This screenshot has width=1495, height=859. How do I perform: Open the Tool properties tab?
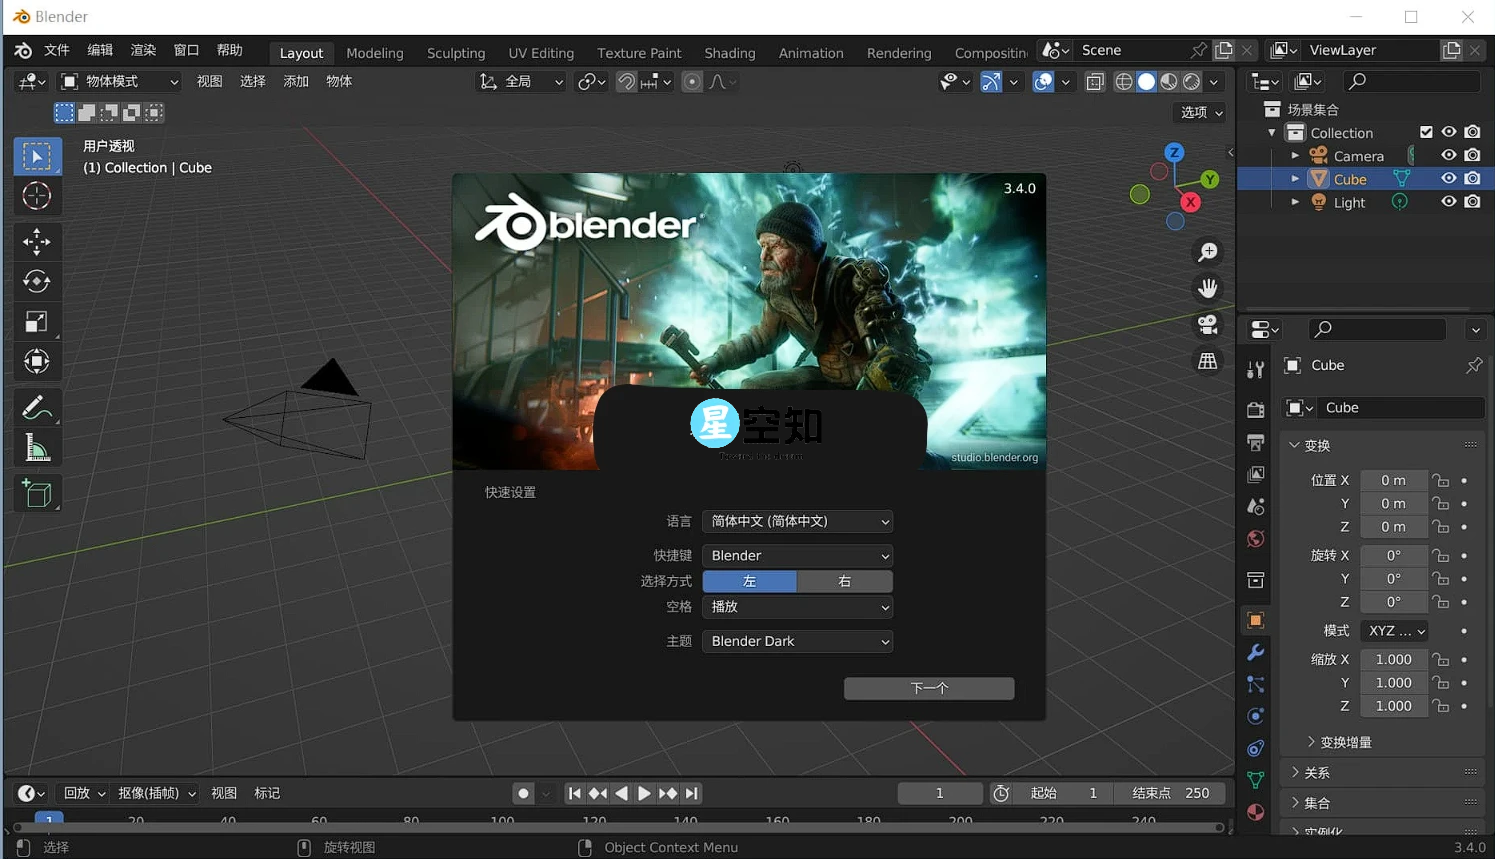pos(1256,370)
